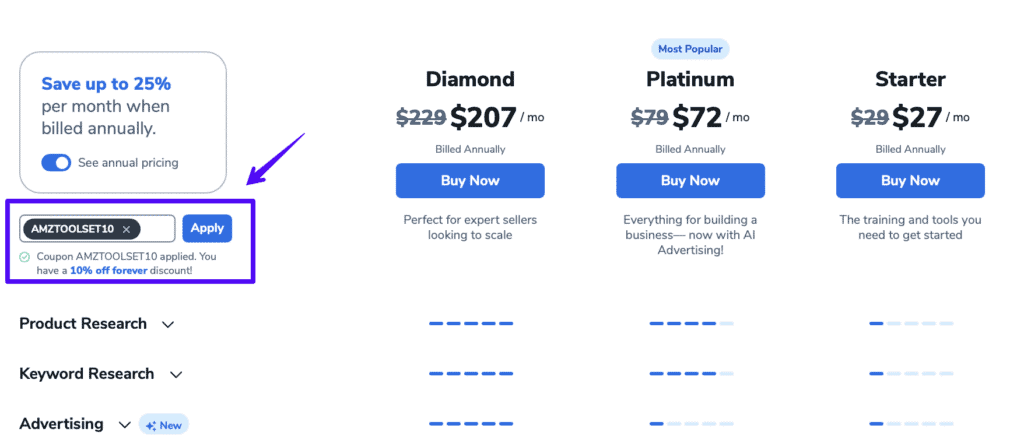Click the coupon code input field
The width and height of the screenshot is (1024, 443).
[158, 229]
